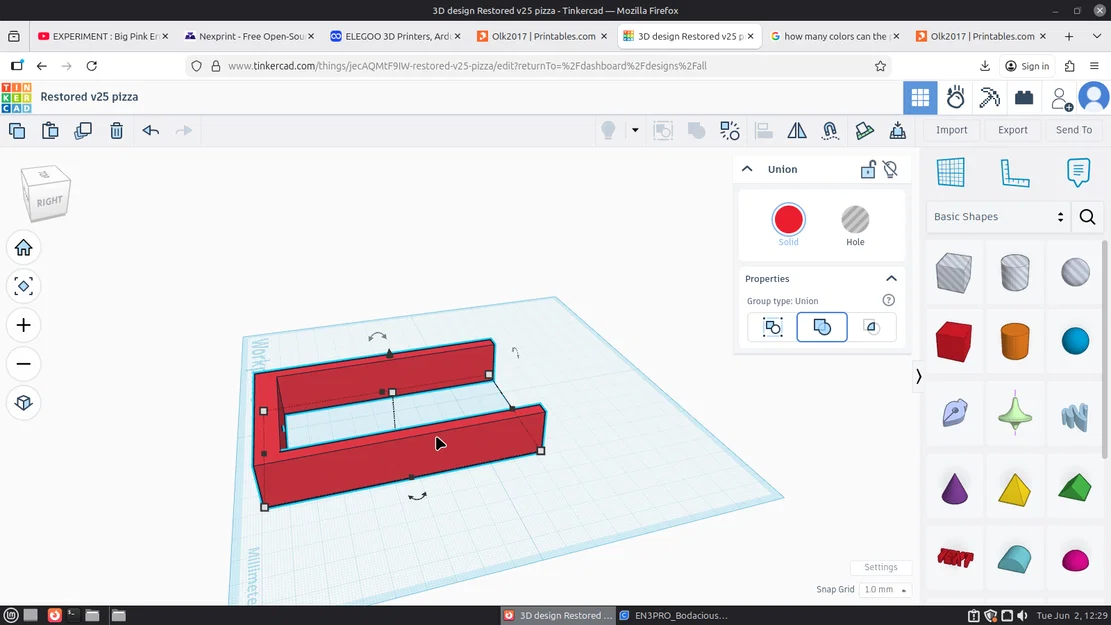The image size is (1111, 625).
Task: Open the Sim Lab icon
Action: pos(955,98)
